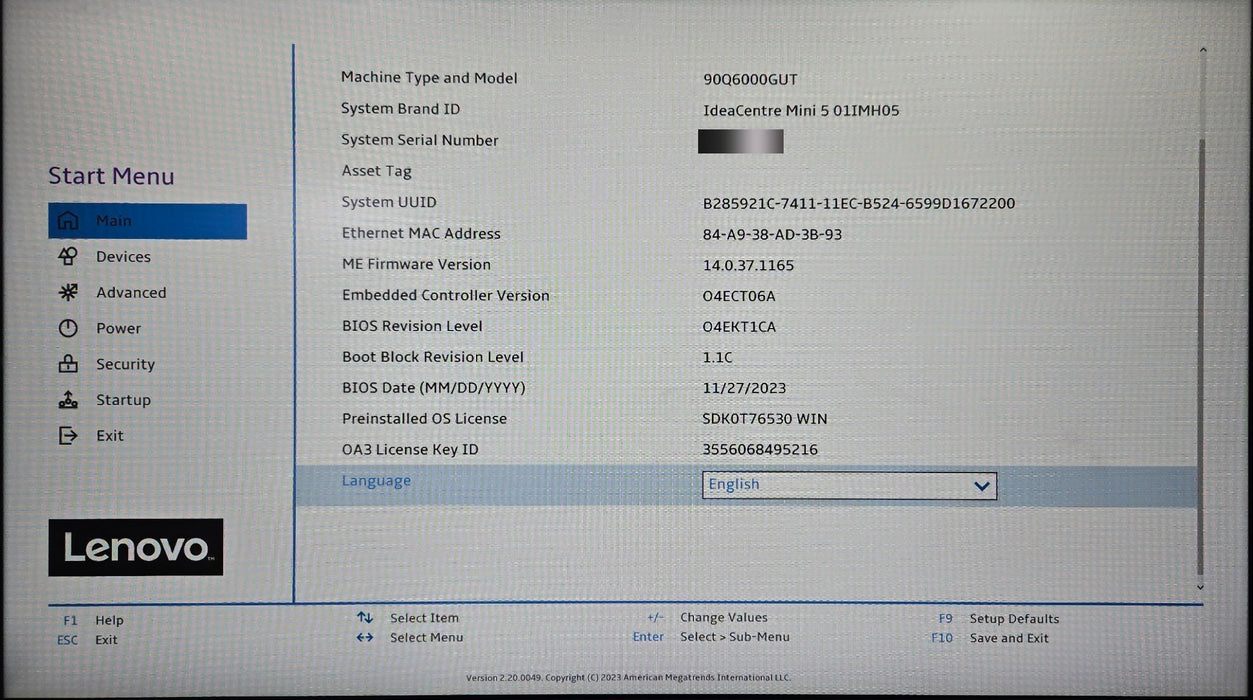Click the System Serial Number label
Viewport: 1253px width, 700px height.
(x=419, y=140)
